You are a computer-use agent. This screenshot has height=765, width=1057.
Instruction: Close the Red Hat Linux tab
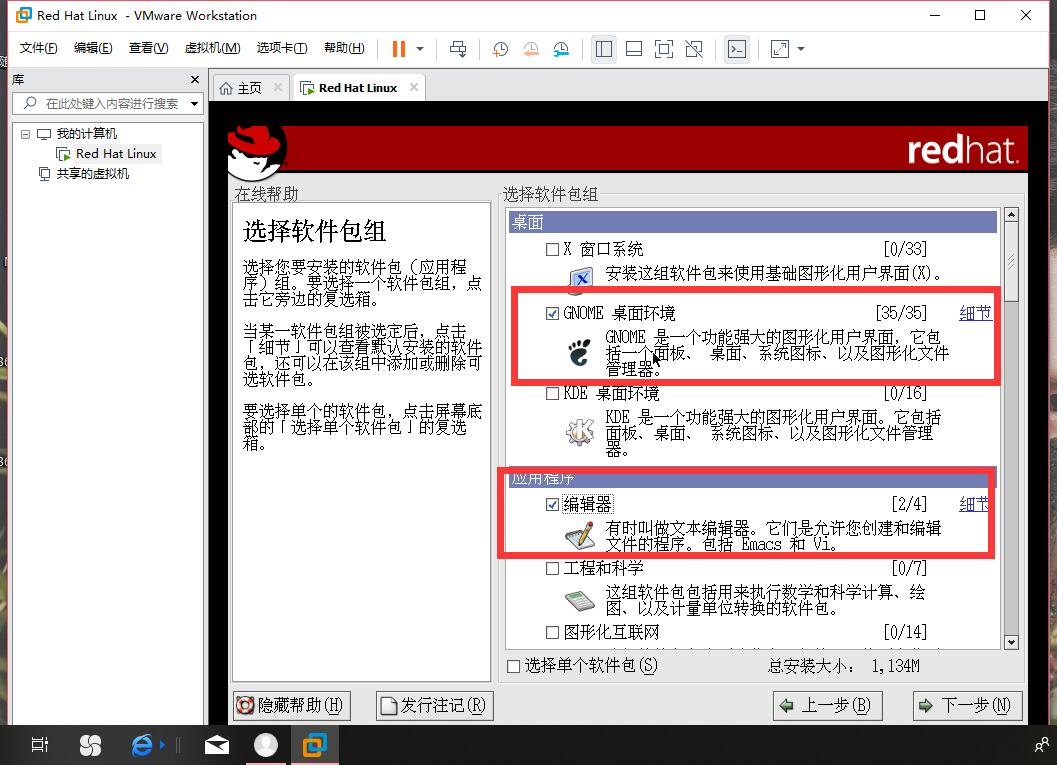[x=414, y=87]
